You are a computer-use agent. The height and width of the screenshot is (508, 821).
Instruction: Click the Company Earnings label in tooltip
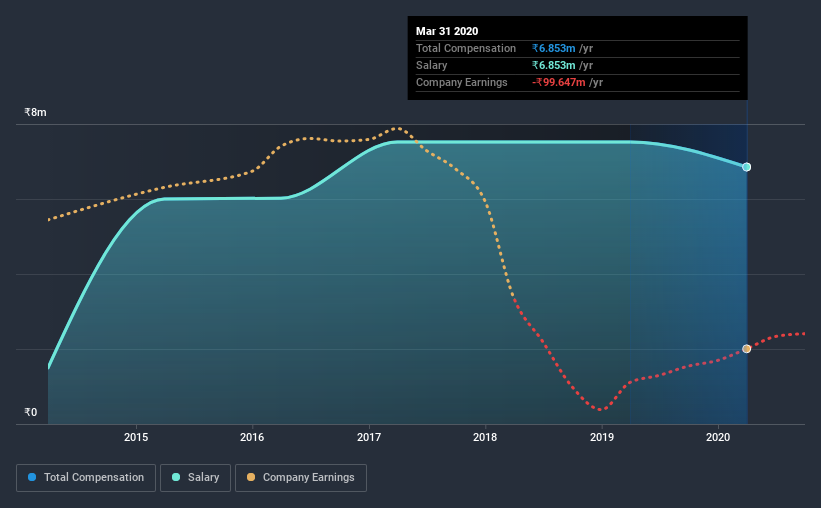(x=462, y=83)
